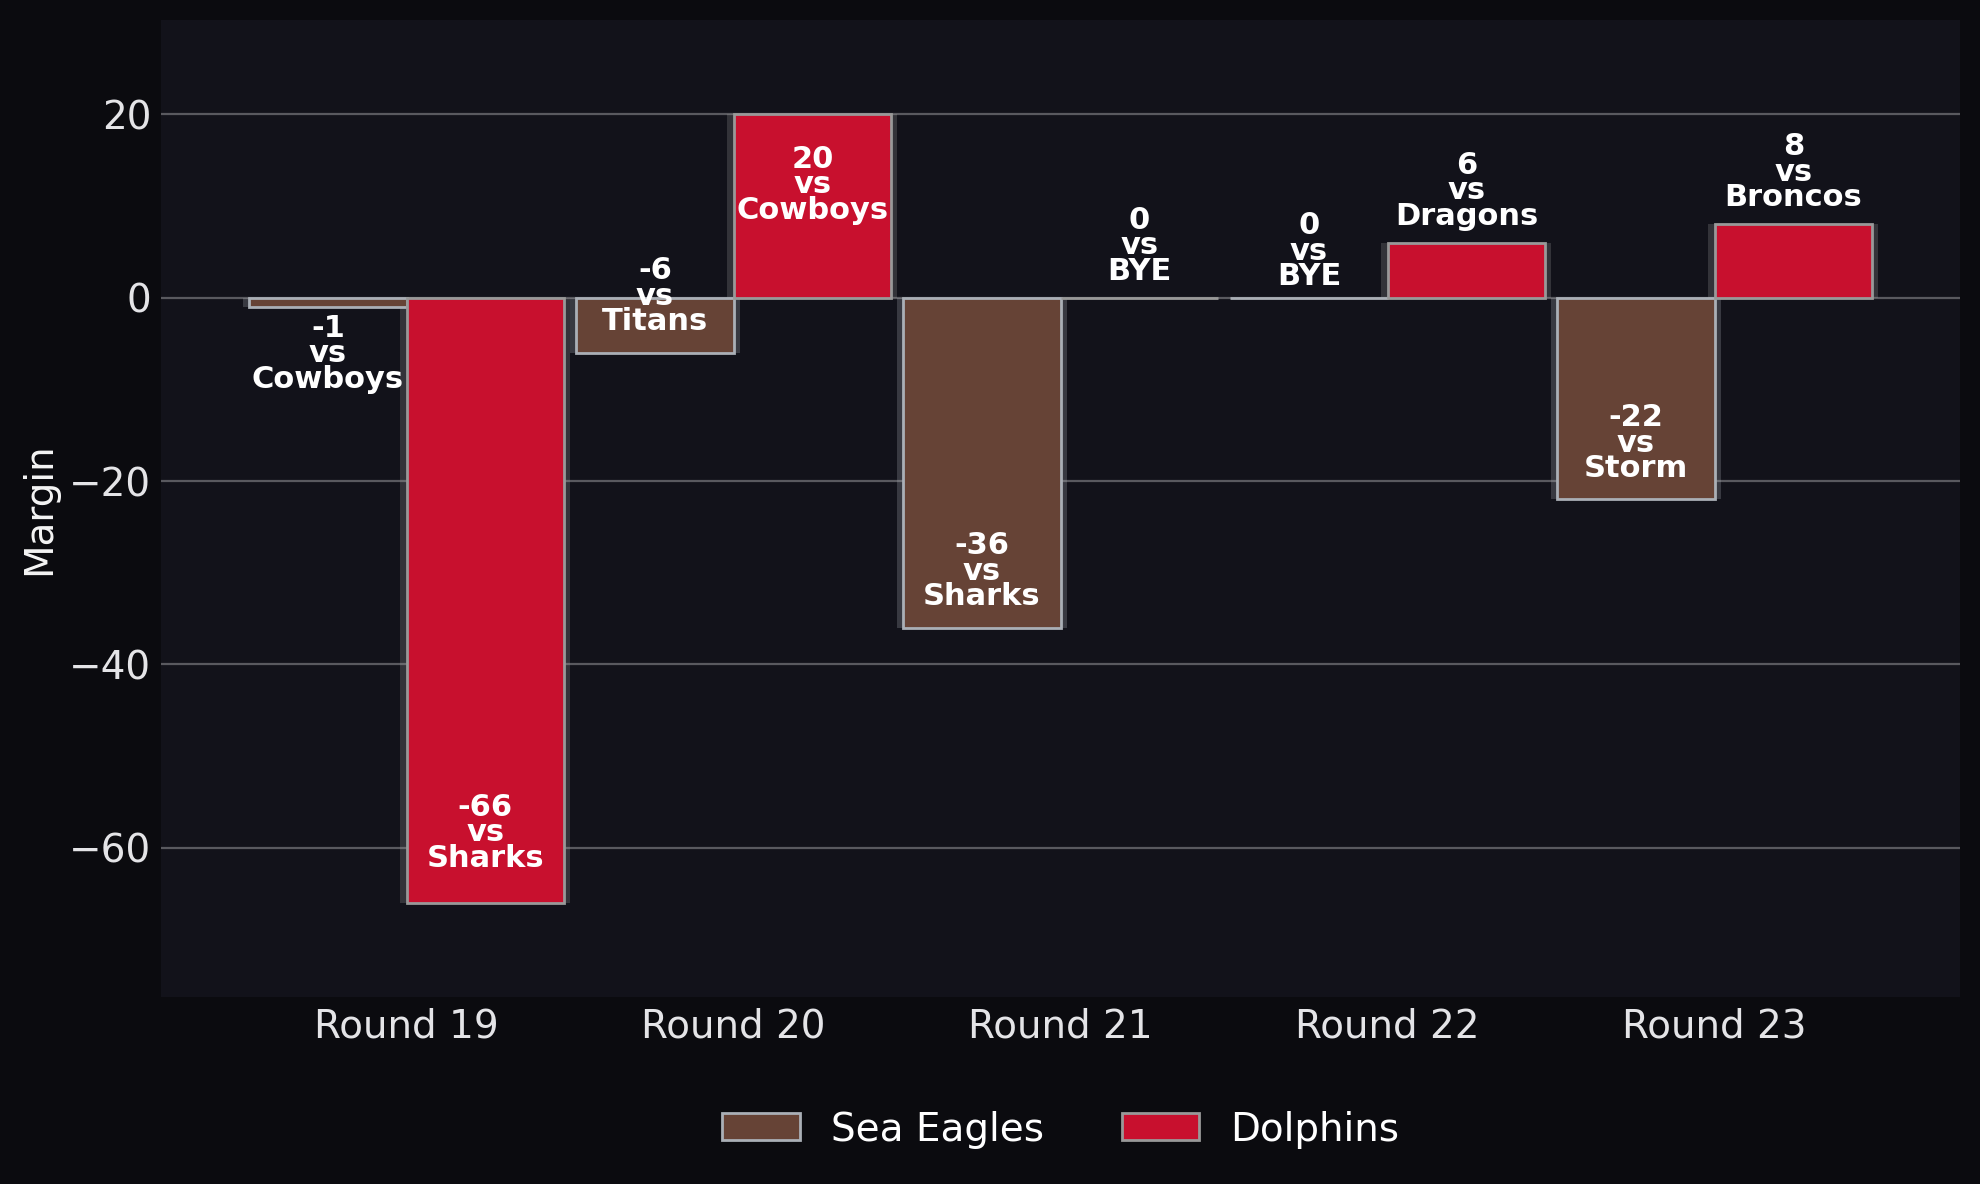Image resolution: width=1980 pixels, height=1184 pixels.
Task: Select the Sea Eagles legend label
Action: 937,1128
